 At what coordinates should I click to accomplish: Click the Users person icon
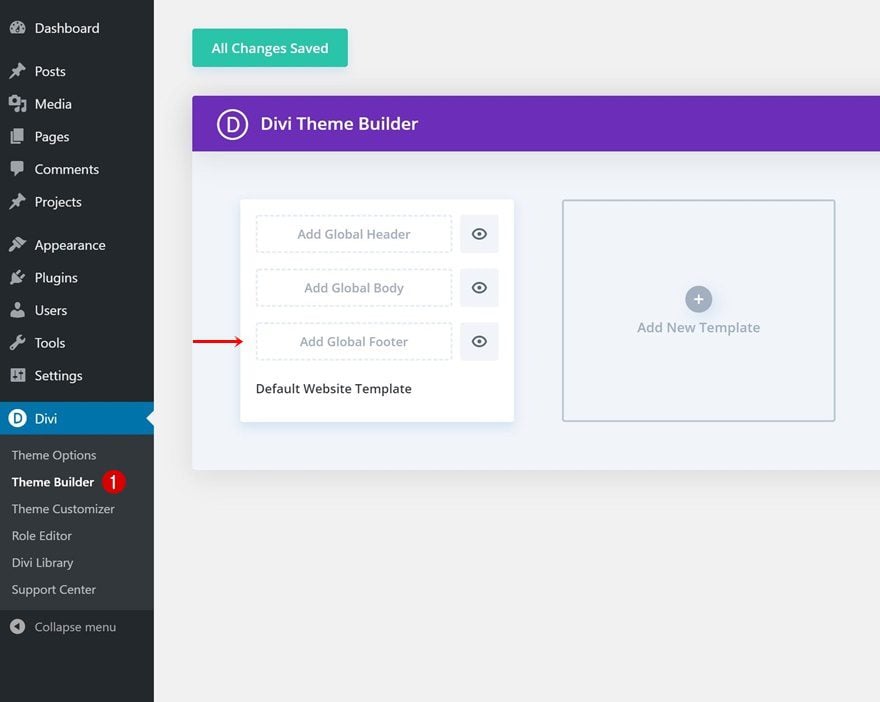[x=17, y=310]
